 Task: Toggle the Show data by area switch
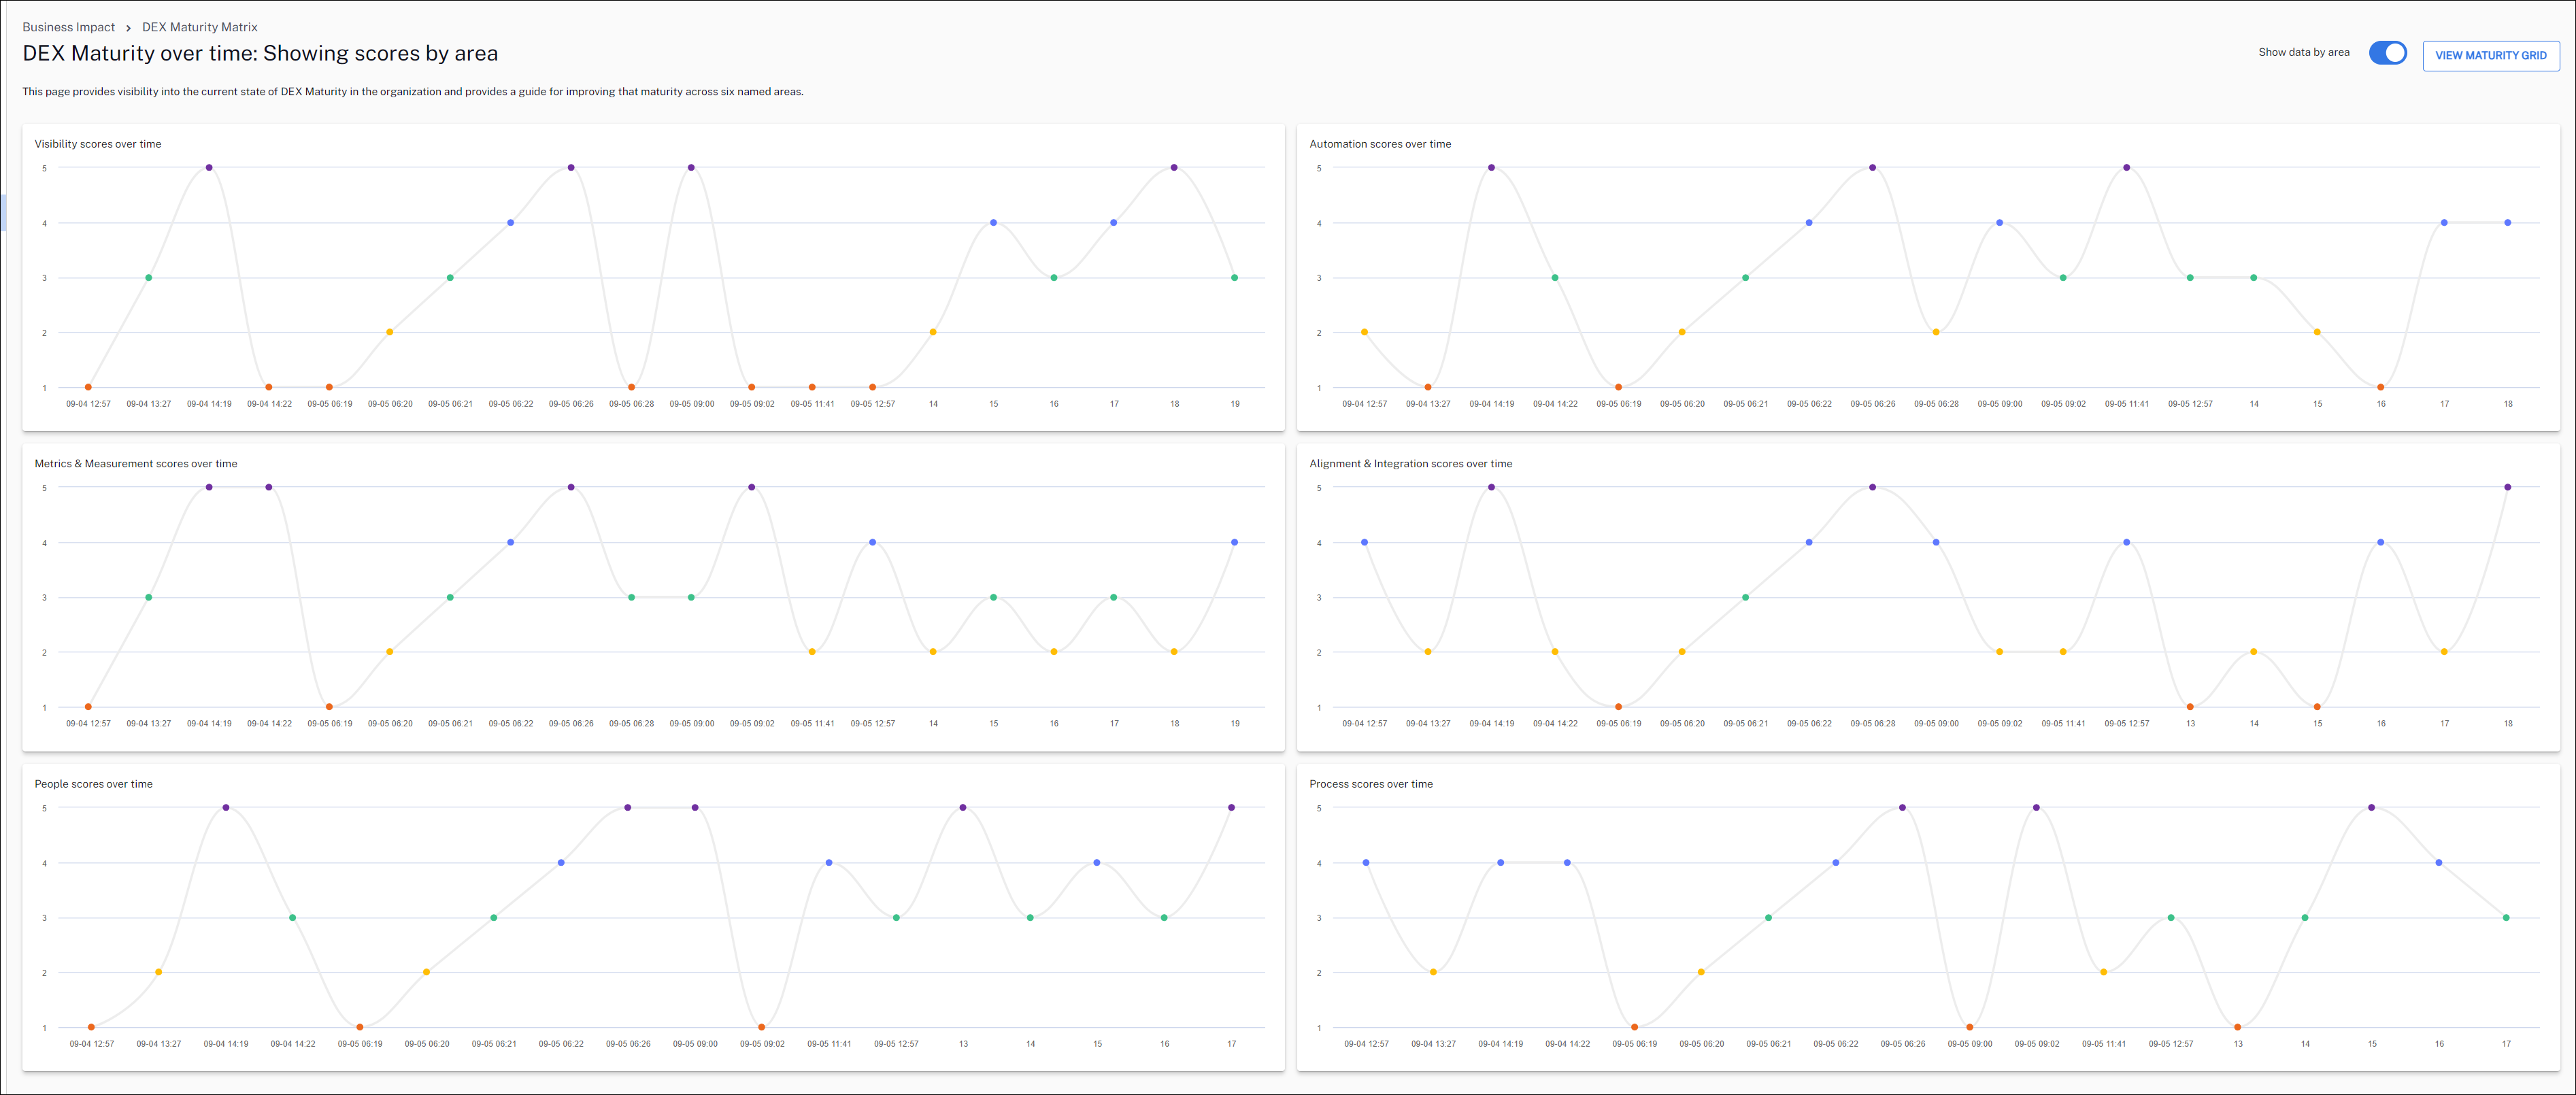point(2387,53)
